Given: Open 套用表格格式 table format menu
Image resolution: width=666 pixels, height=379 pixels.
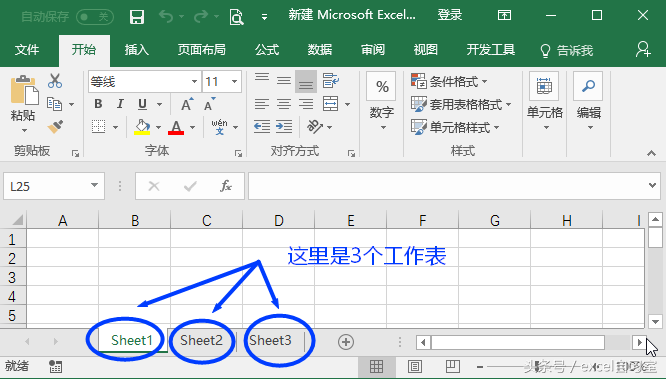Looking at the screenshot, I should tap(461, 104).
